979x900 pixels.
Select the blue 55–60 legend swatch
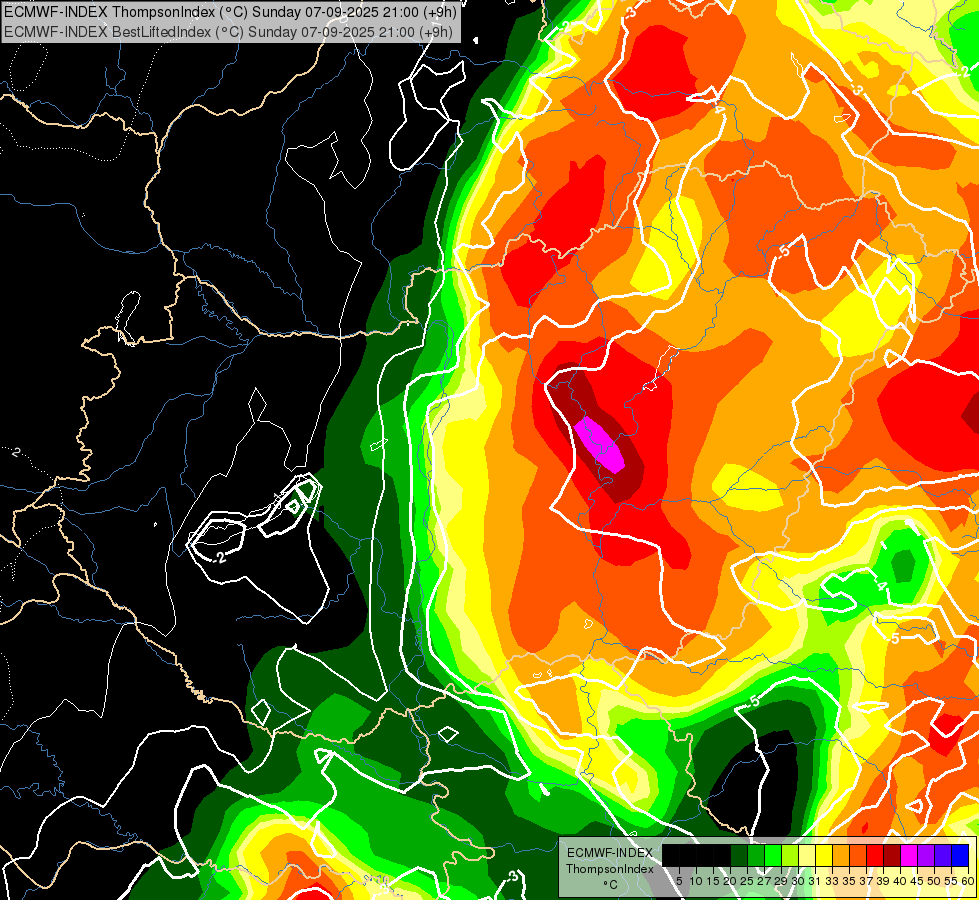point(960,855)
